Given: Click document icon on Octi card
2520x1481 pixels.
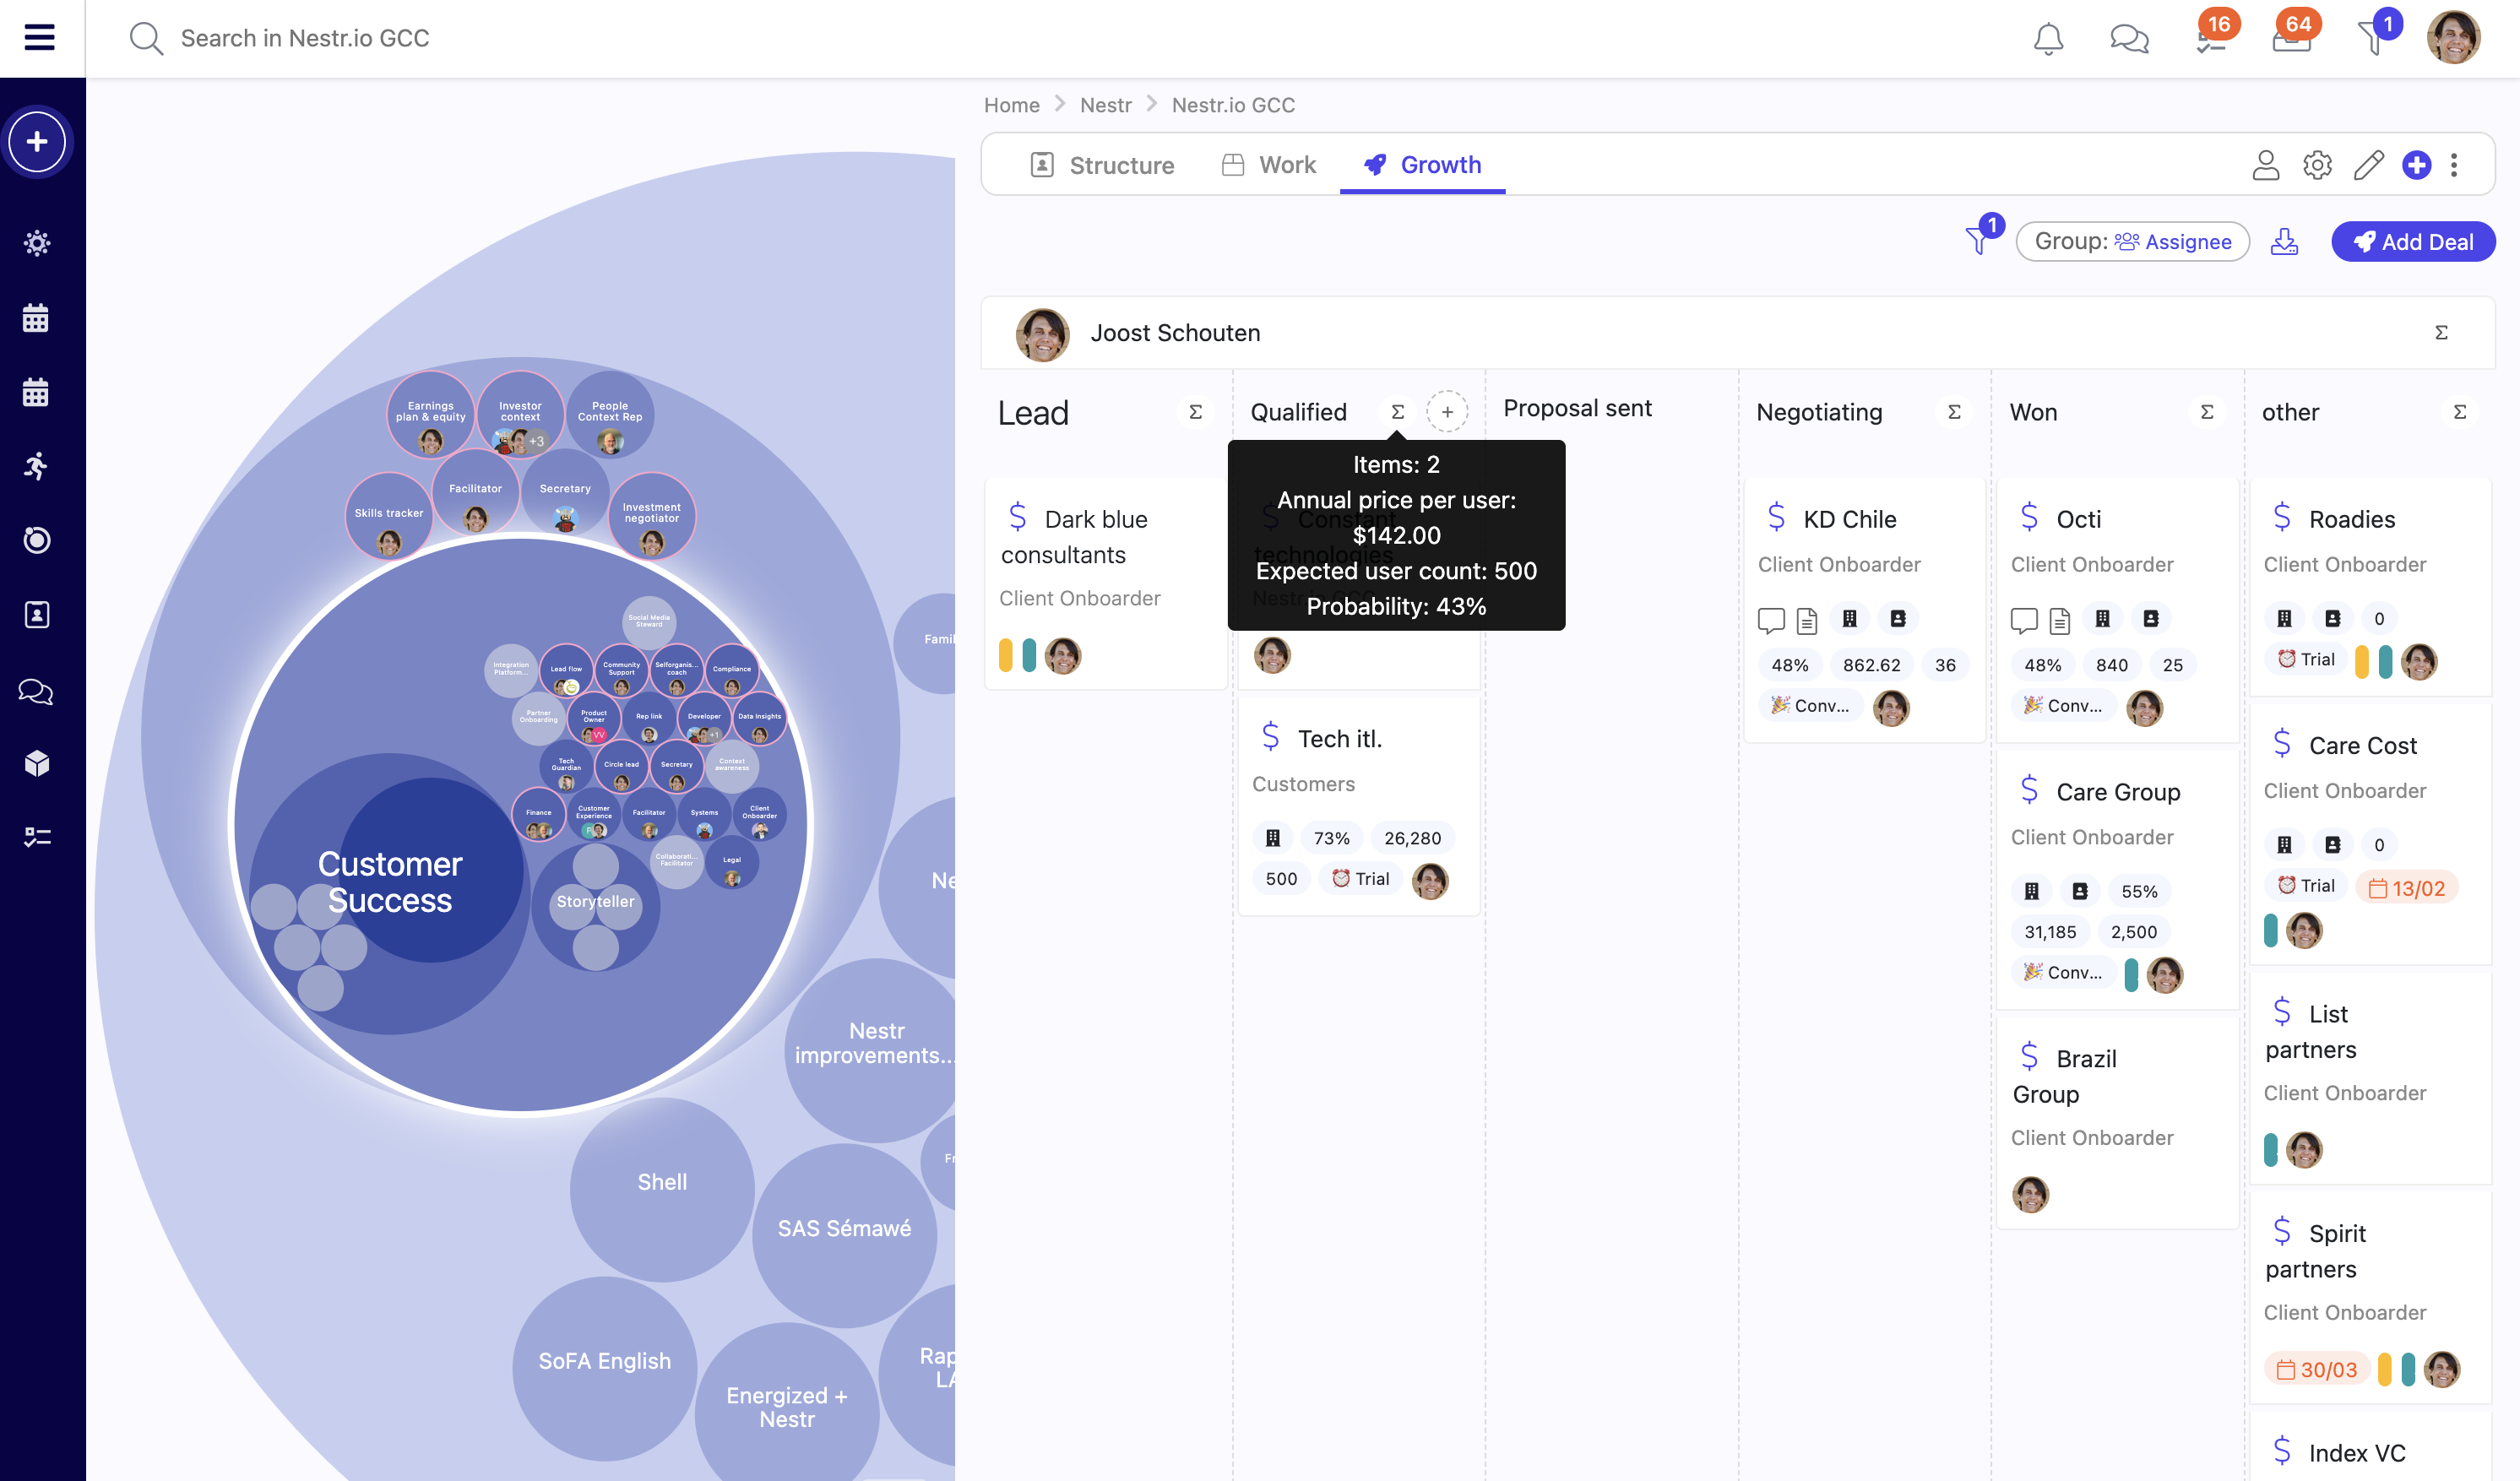Looking at the screenshot, I should pos(2060,620).
